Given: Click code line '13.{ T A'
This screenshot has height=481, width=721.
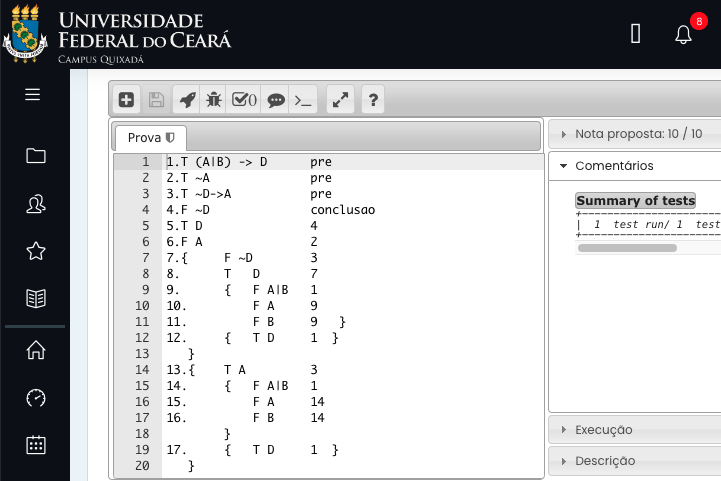Looking at the screenshot, I should tap(206, 370).
